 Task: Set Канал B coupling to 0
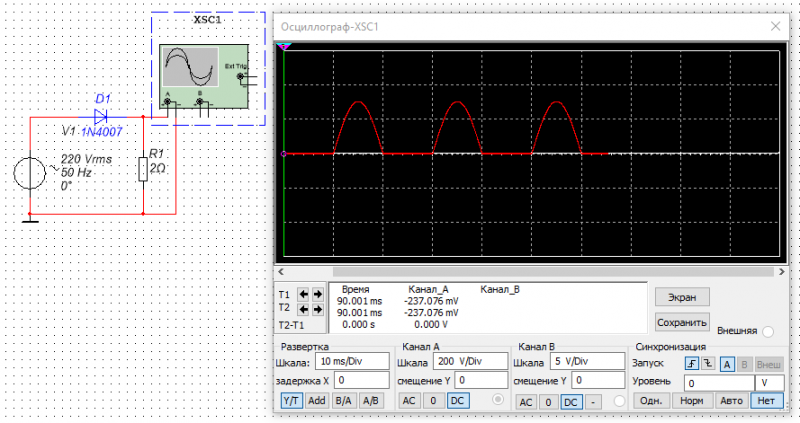(x=548, y=402)
